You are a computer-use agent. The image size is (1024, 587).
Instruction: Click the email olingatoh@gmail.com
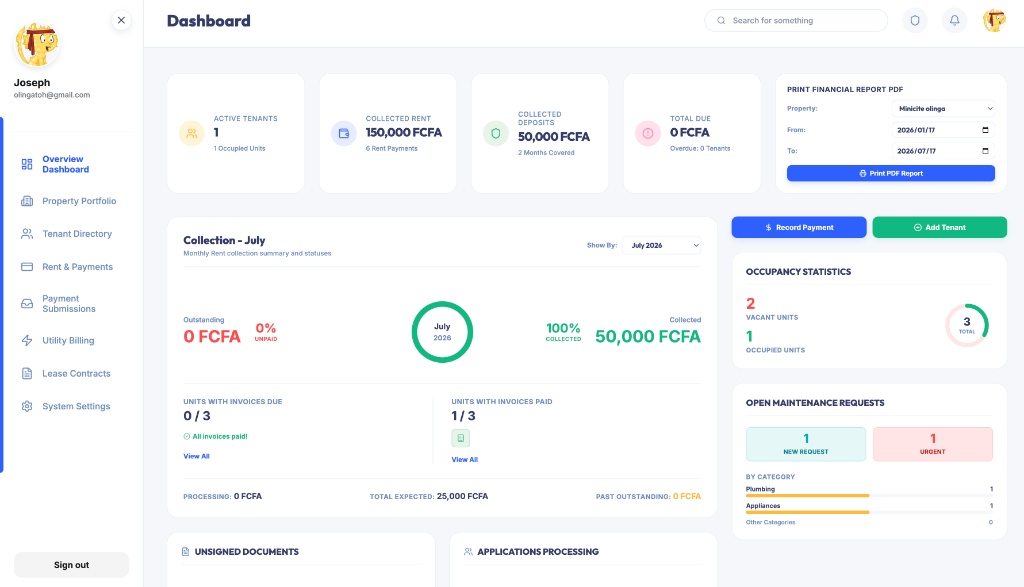coord(52,95)
